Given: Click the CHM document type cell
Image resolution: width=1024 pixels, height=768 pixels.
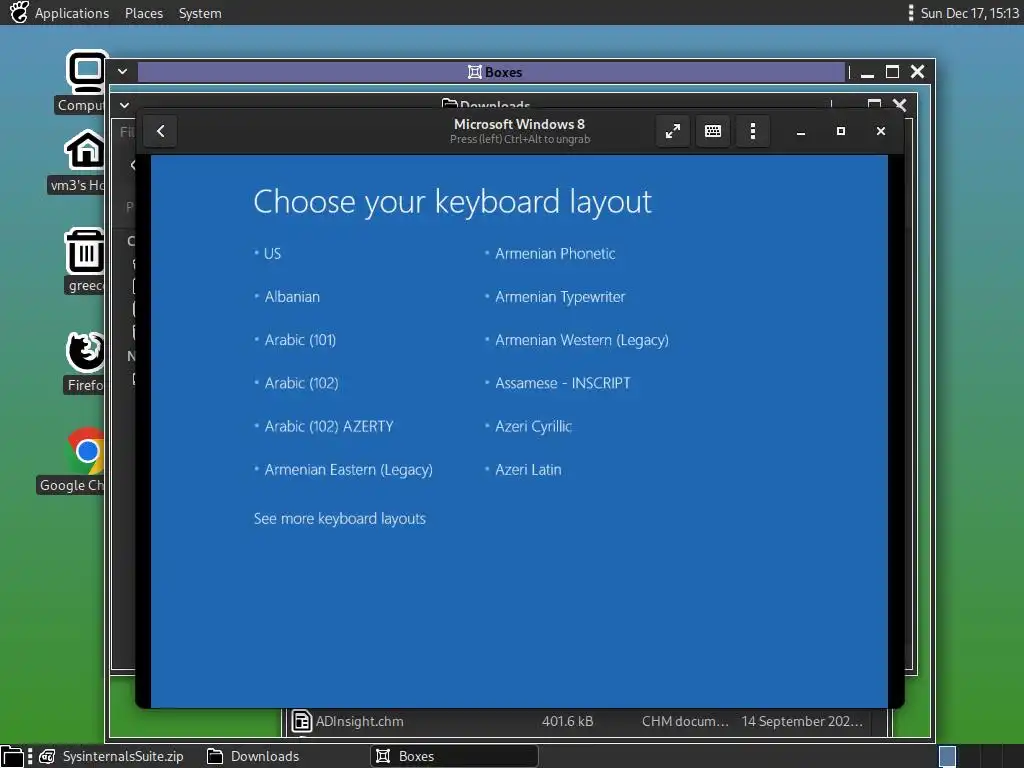Looking at the screenshot, I should [685, 722].
